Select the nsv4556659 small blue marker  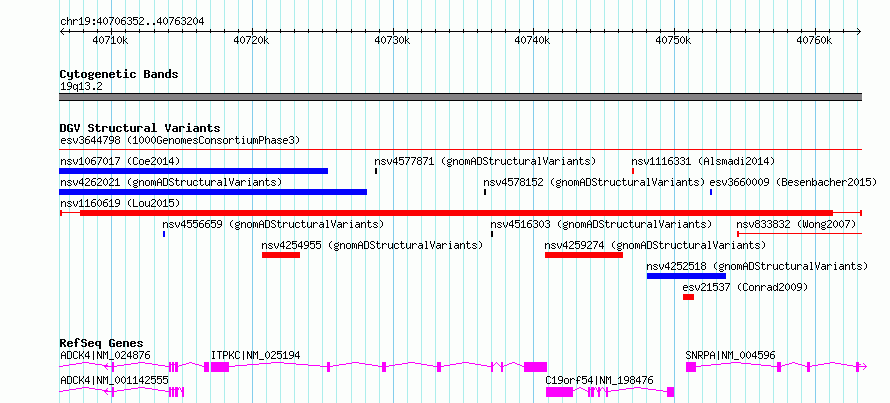pyautogui.click(x=164, y=233)
